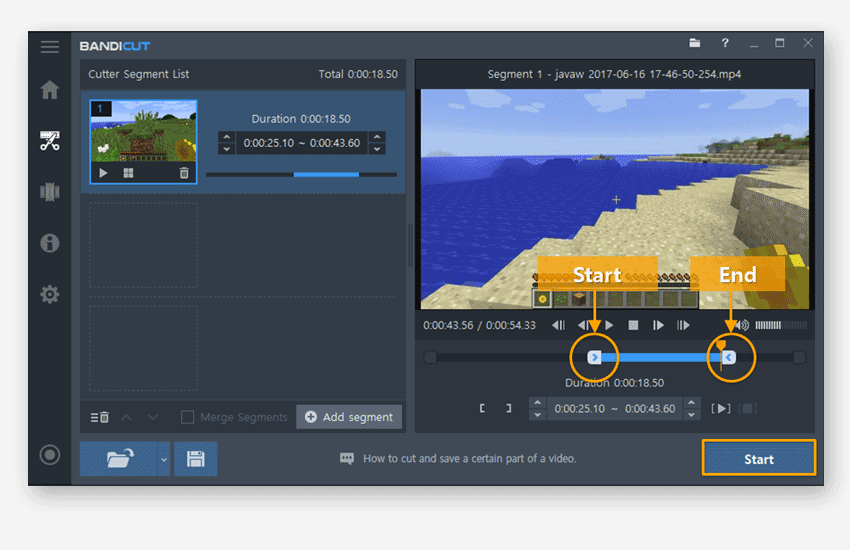
Task: Increase start time under the preview
Action: (x=537, y=403)
